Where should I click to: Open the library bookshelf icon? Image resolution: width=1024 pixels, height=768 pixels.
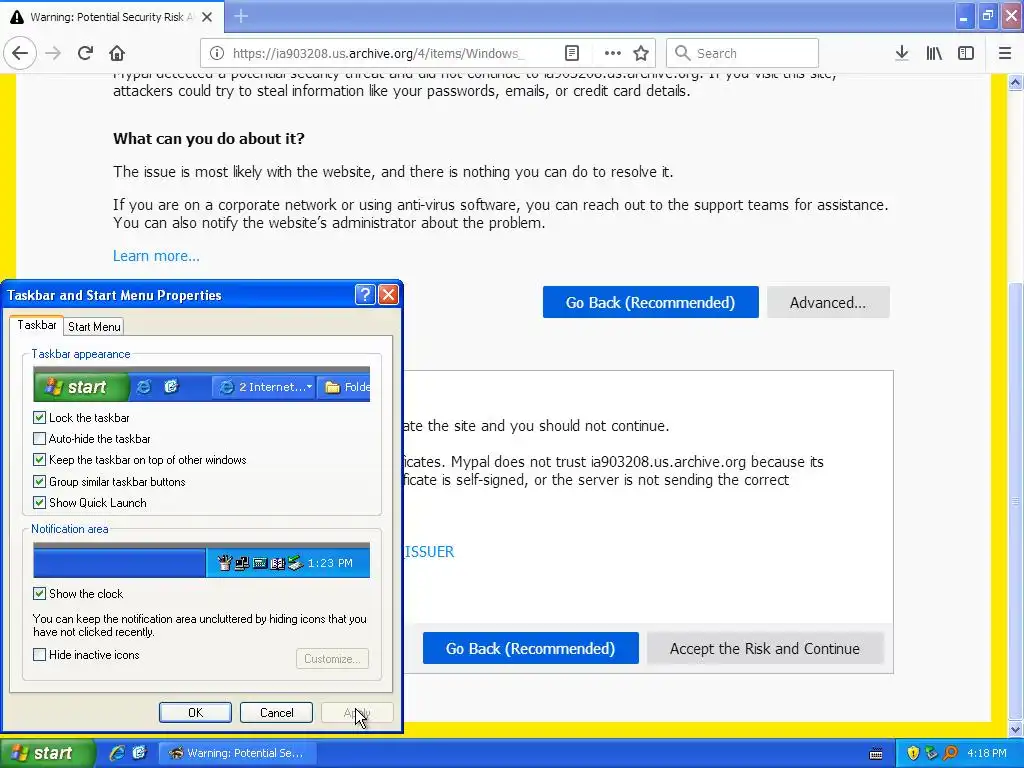934,53
